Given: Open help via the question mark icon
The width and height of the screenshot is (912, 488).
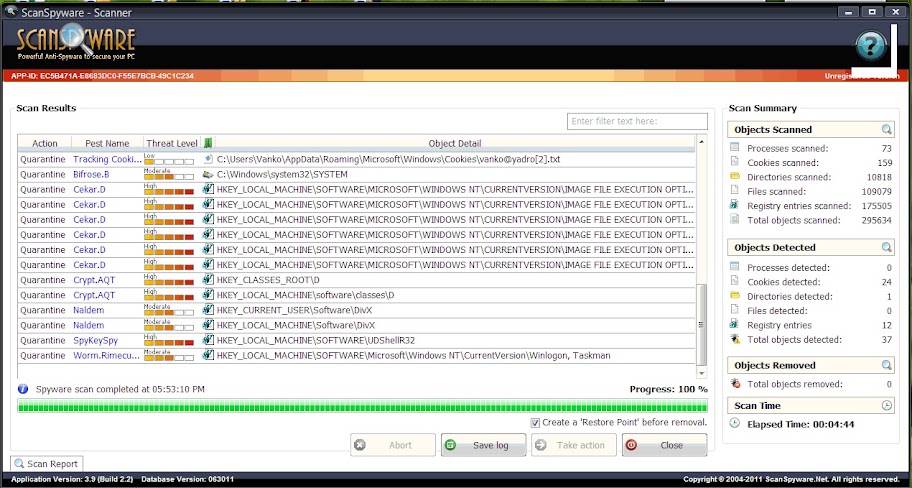Looking at the screenshot, I should pos(871,47).
